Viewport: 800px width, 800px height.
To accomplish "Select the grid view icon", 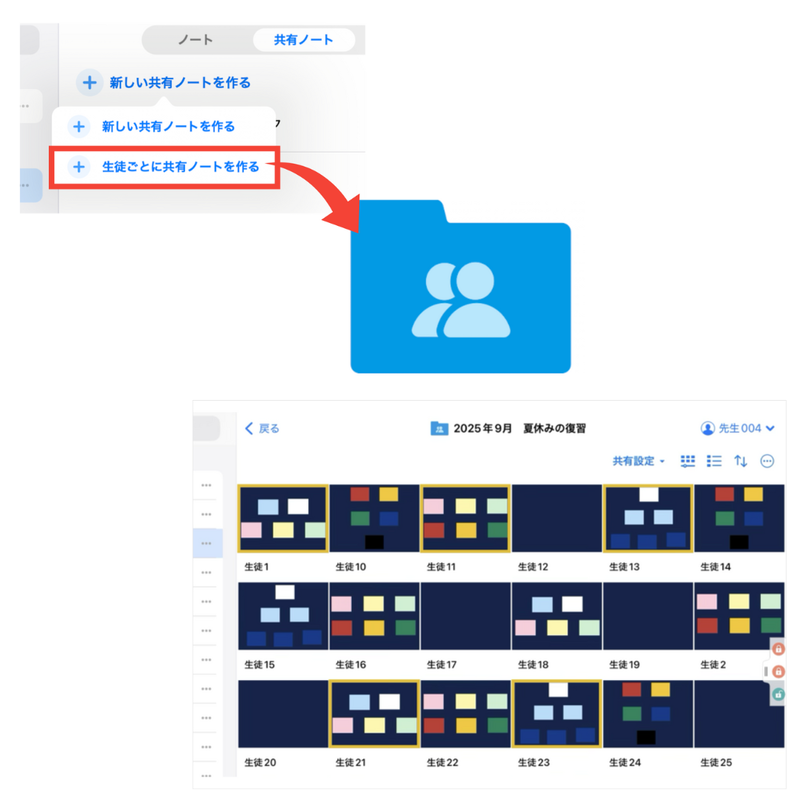I will 688,460.
